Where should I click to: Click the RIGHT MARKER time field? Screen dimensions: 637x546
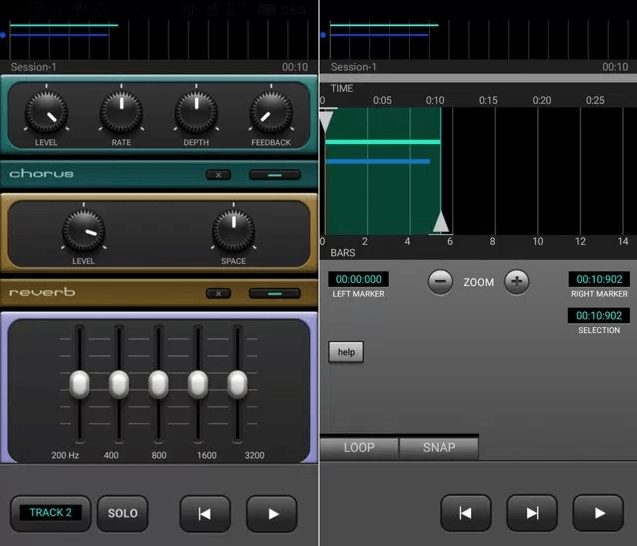(x=599, y=279)
